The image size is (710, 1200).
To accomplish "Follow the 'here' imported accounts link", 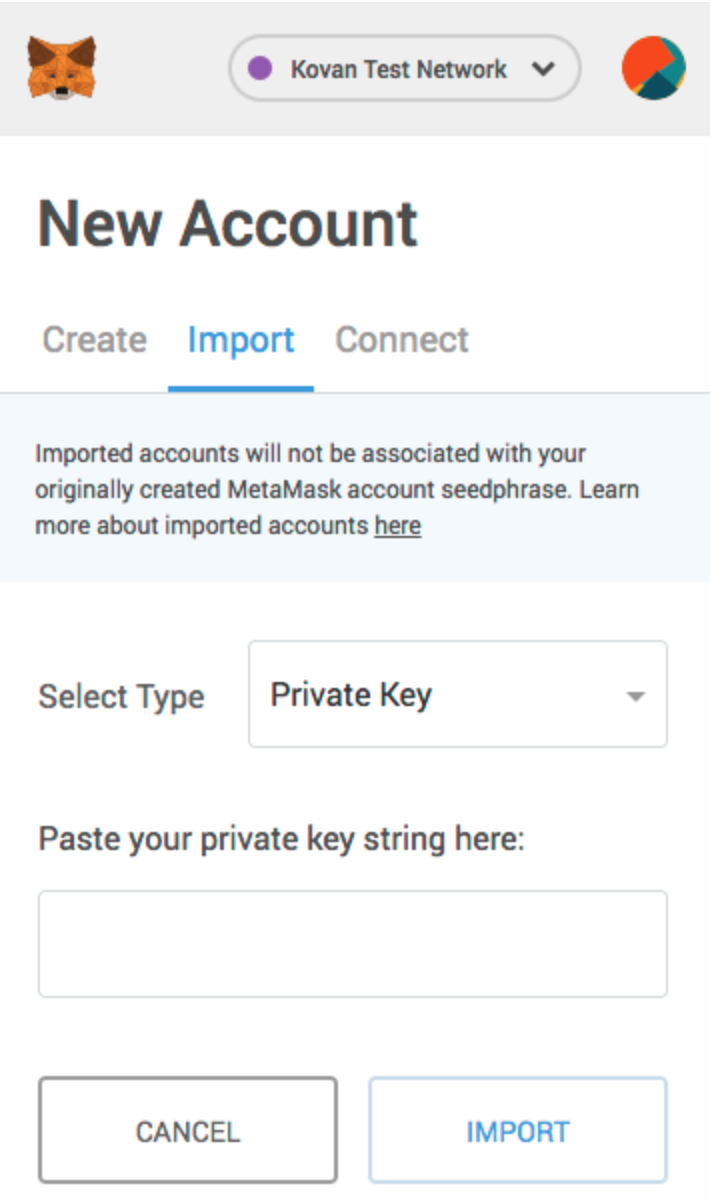I will click(x=397, y=526).
